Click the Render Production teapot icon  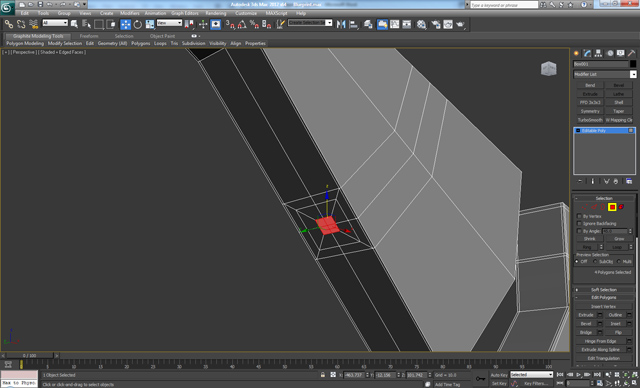tap(460, 24)
